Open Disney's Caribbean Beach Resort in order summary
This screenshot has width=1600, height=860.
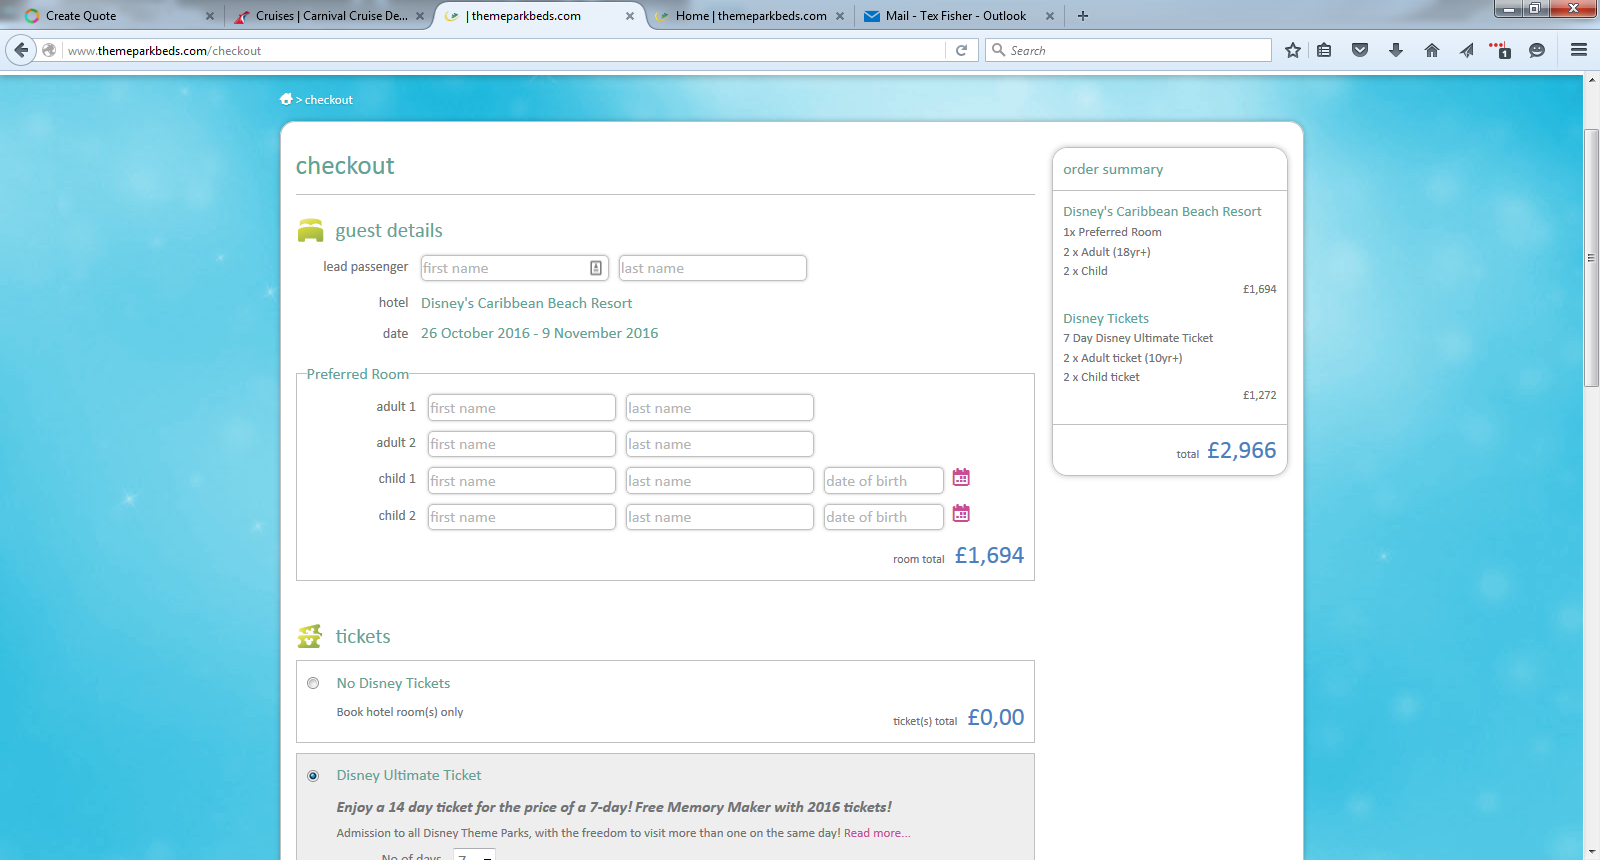coord(1162,211)
